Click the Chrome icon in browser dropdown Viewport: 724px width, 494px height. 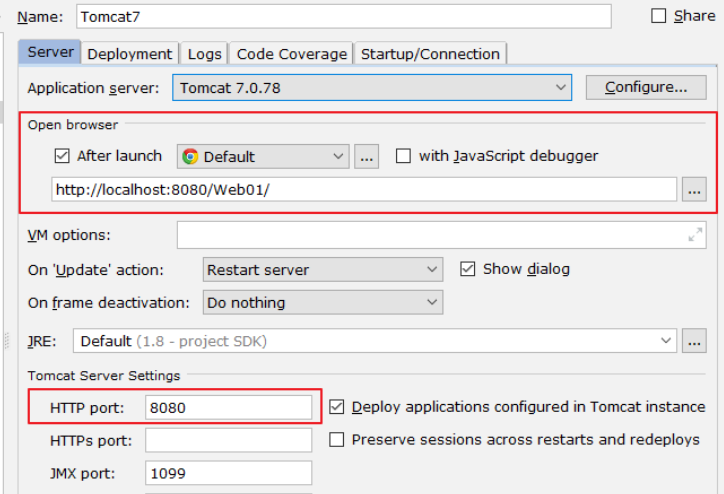click(190, 157)
